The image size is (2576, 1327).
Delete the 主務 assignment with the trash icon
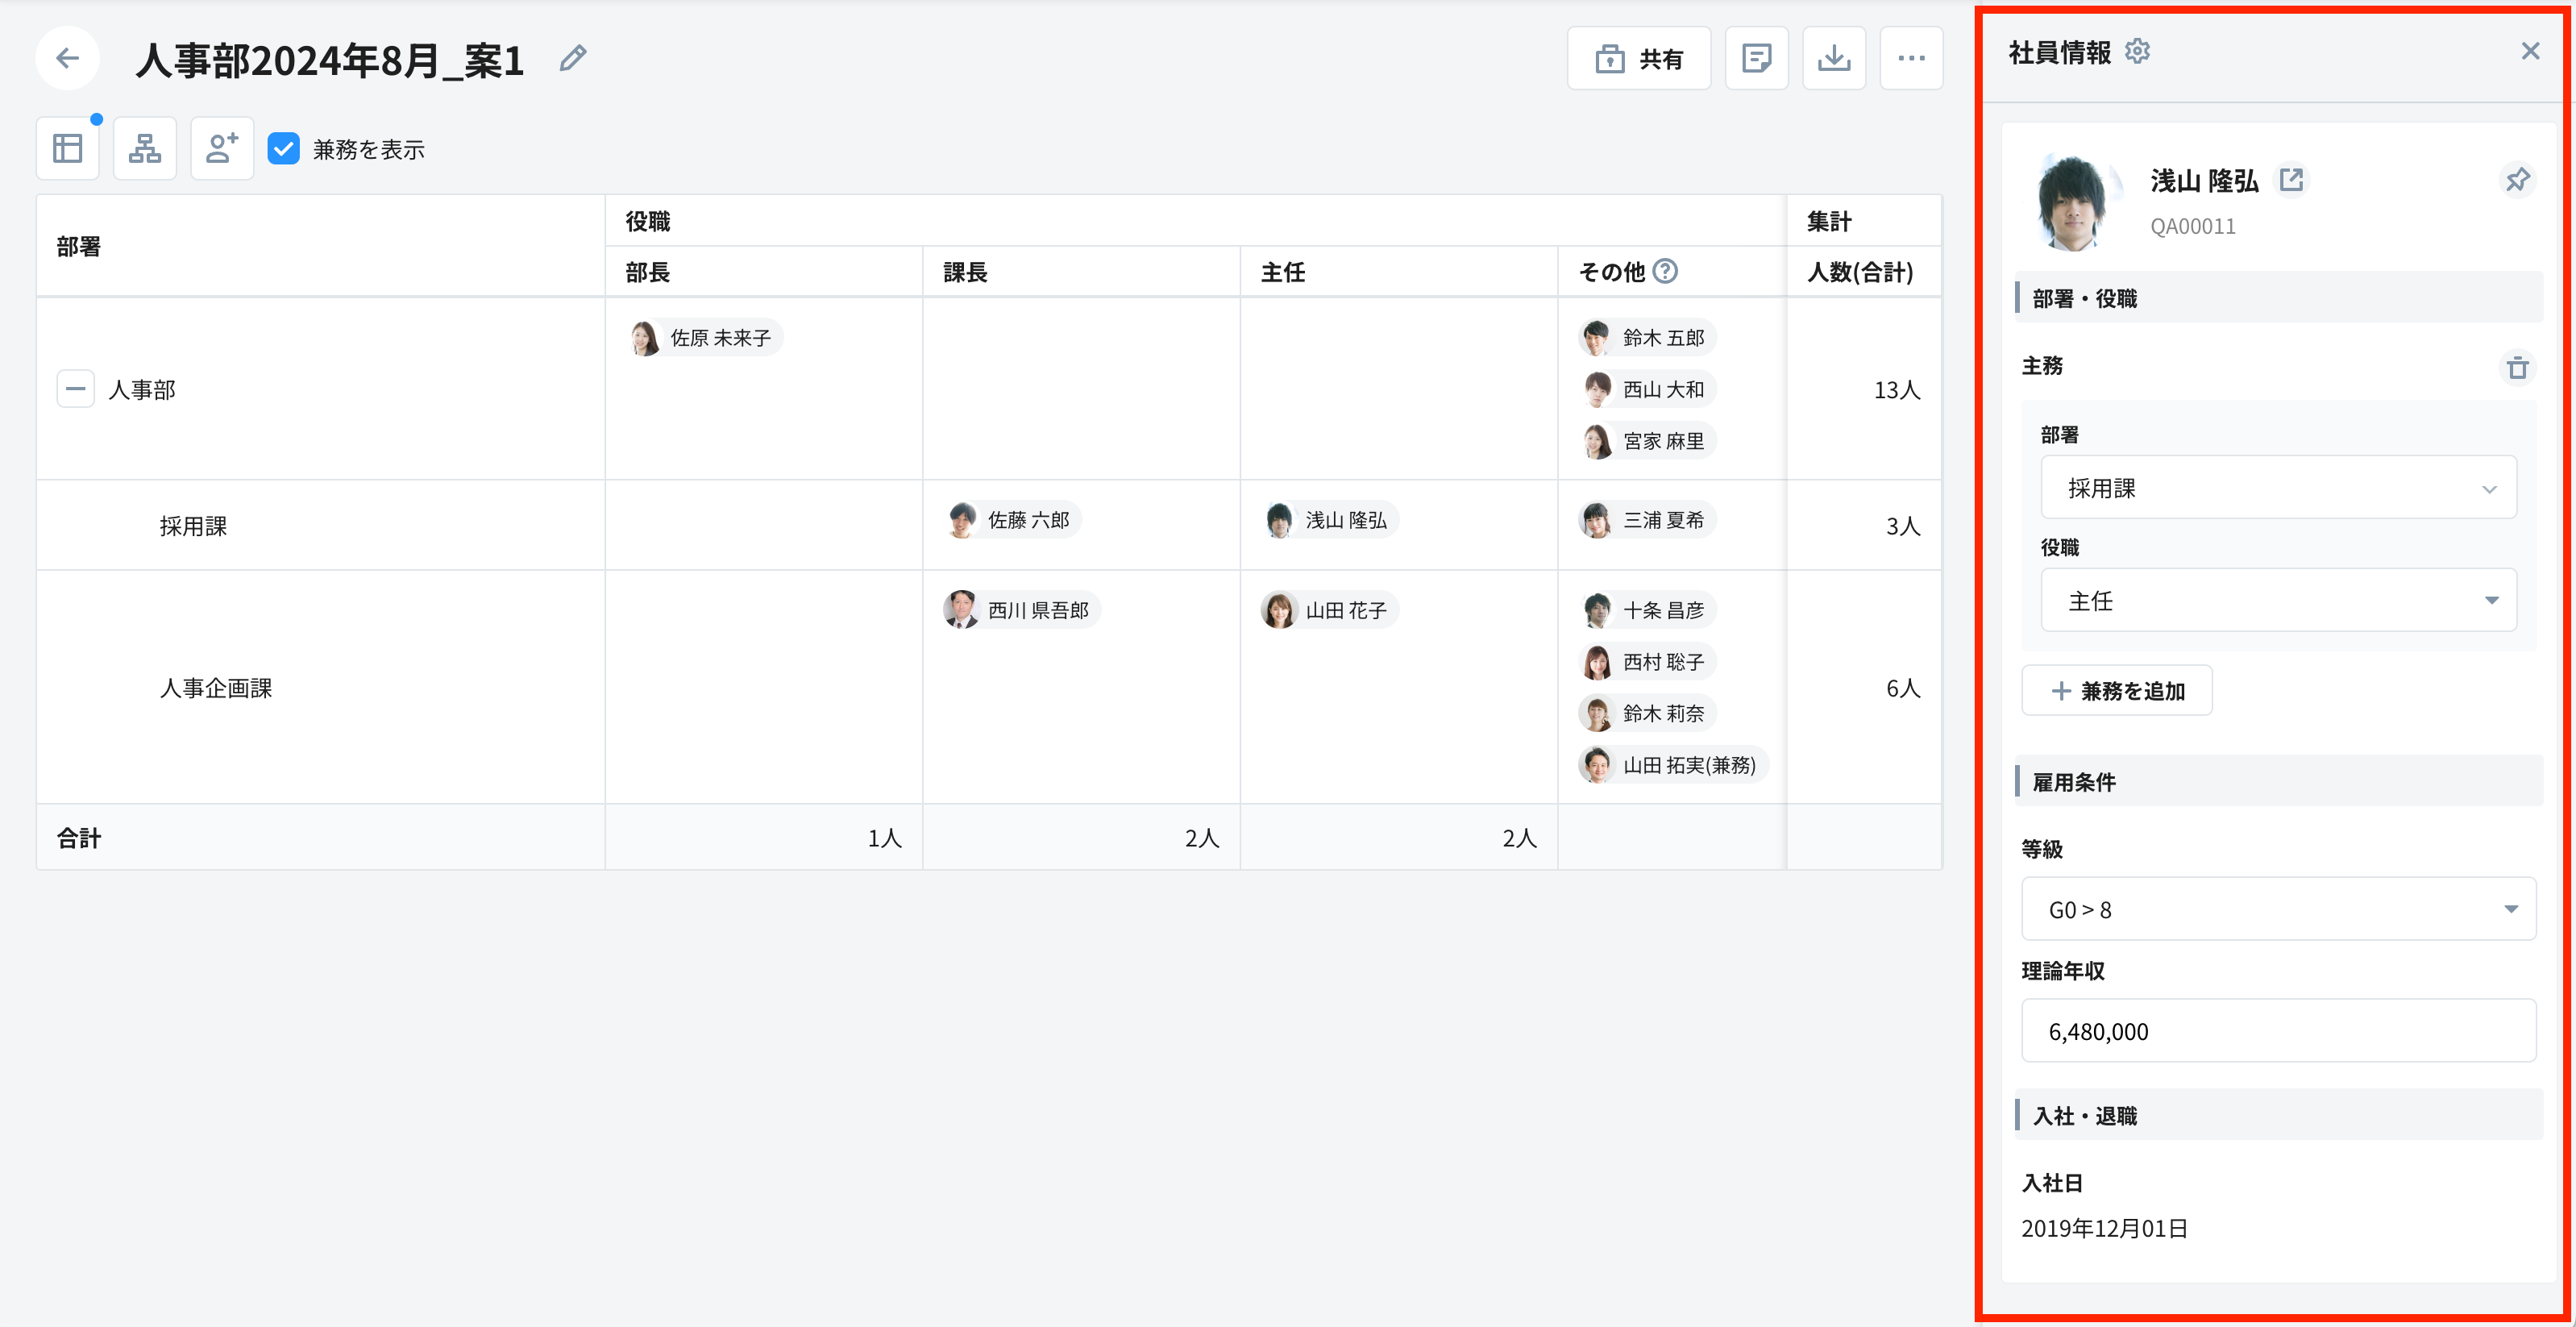tap(2517, 367)
